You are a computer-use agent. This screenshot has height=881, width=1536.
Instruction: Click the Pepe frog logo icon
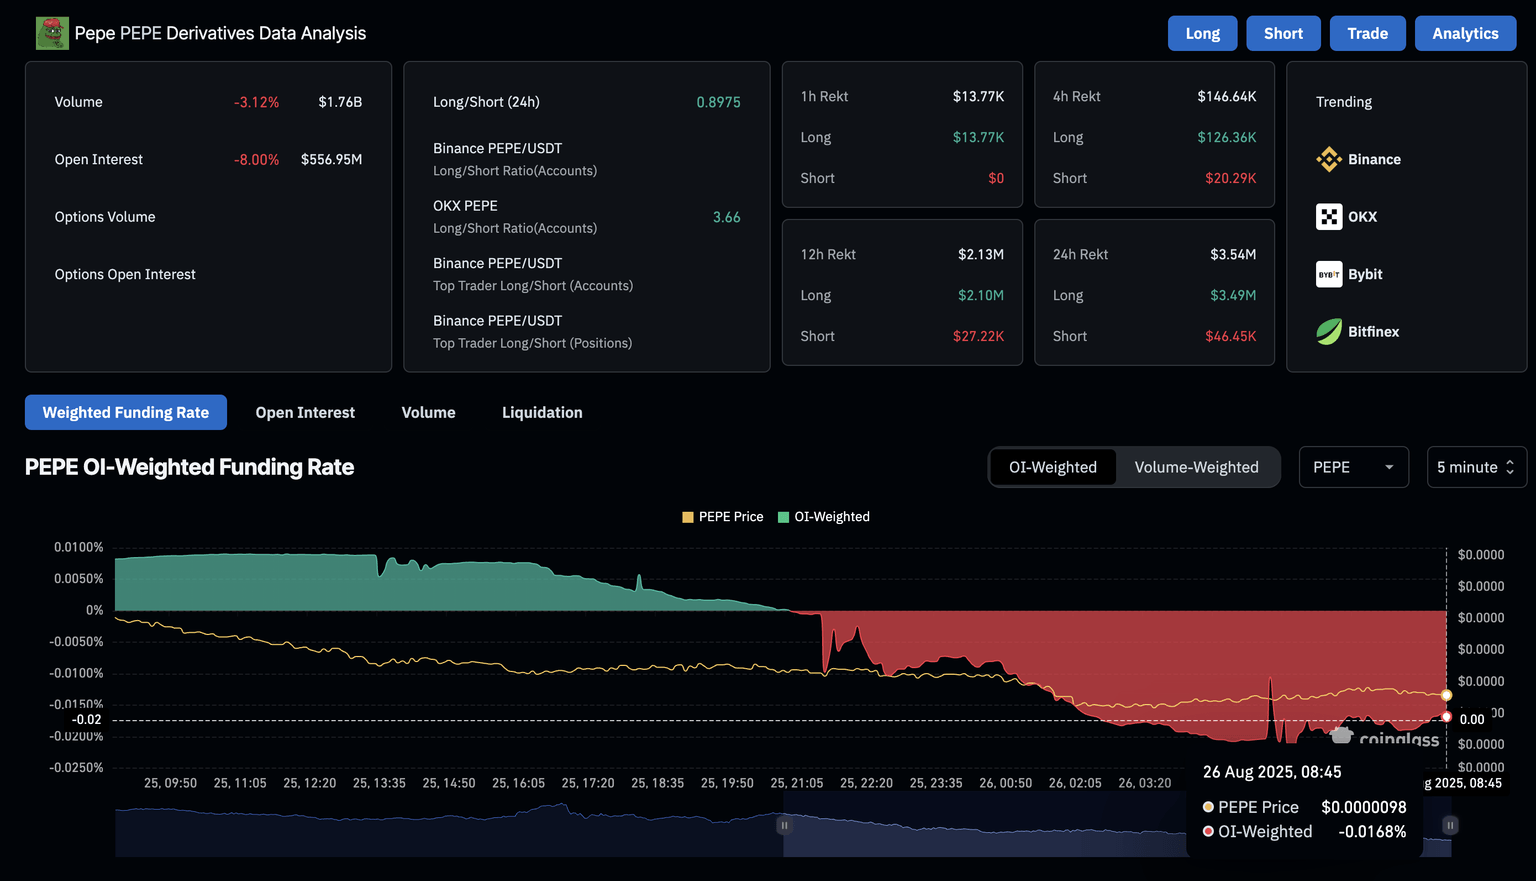(52, 33)
